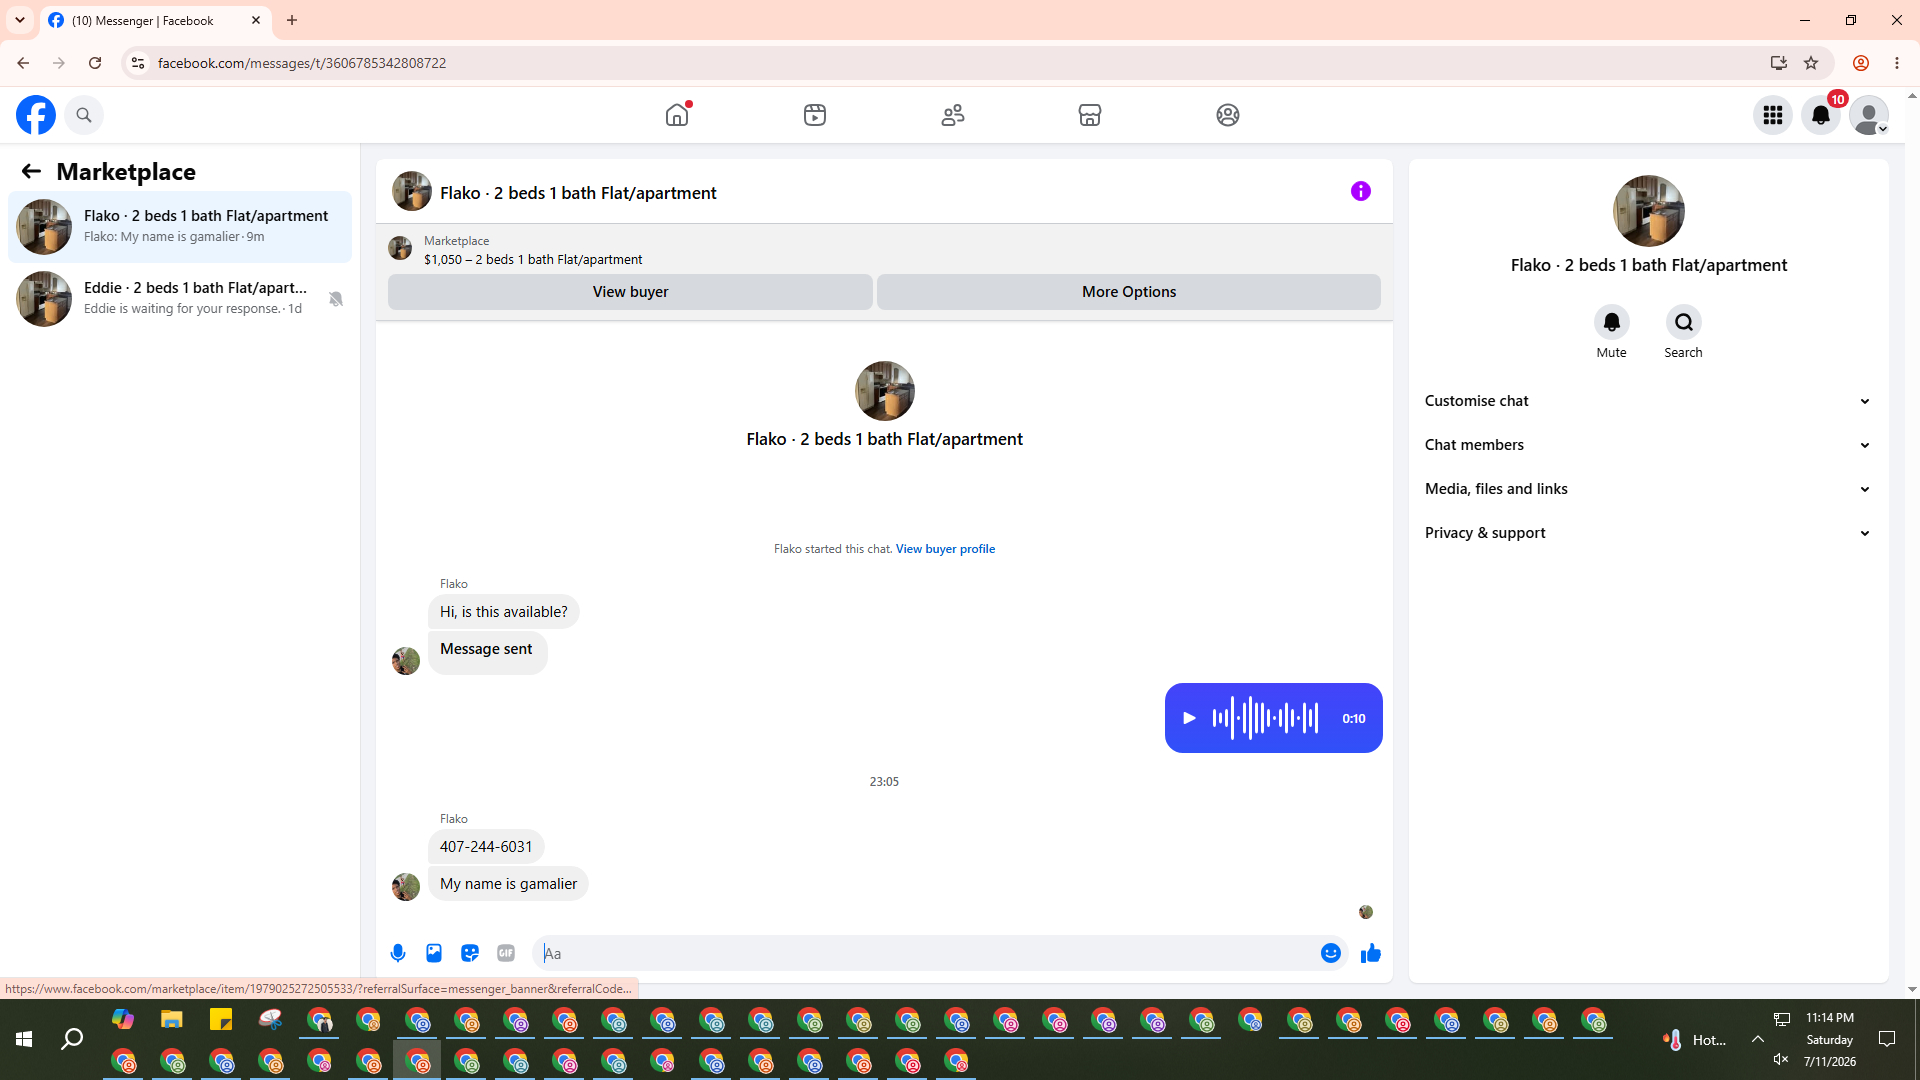This screenshot has height=1080, width=1920.
Task: Mute the conversation from the side panel
Action: (1612, 322)
